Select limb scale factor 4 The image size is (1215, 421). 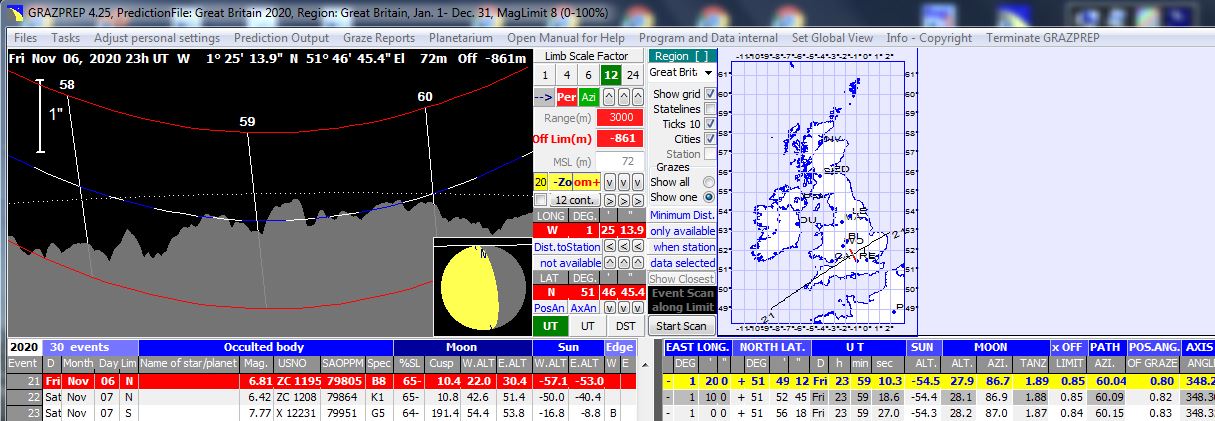pyautogui.click(x=564, y=75)
